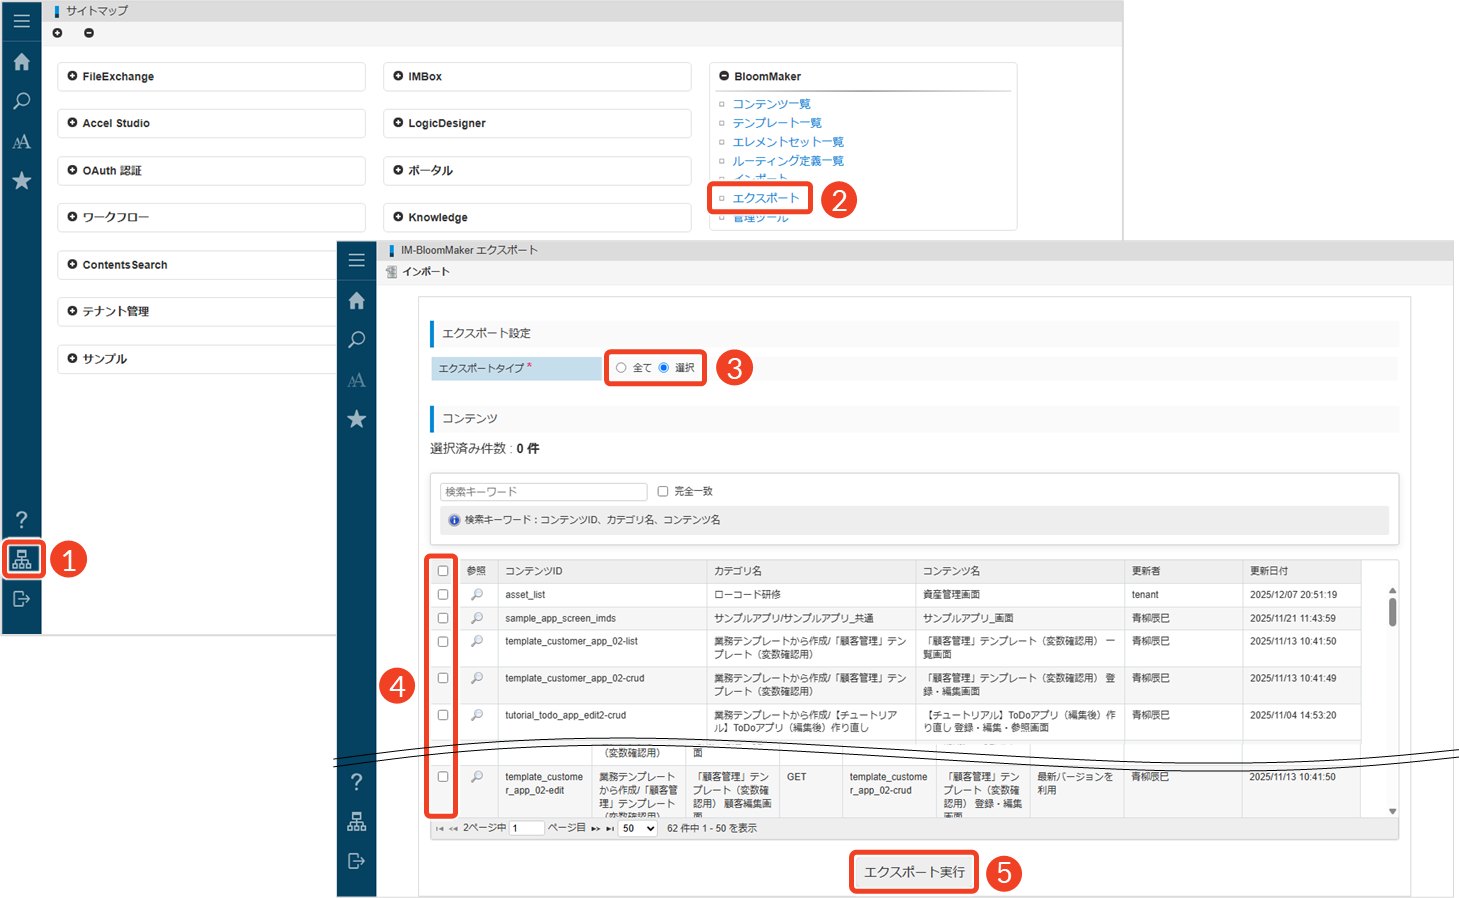The height and width of the screenshot is (898, 1459).
Task: Open the rows-per-page 50 dropdown
Action: [x=637, y=828]
